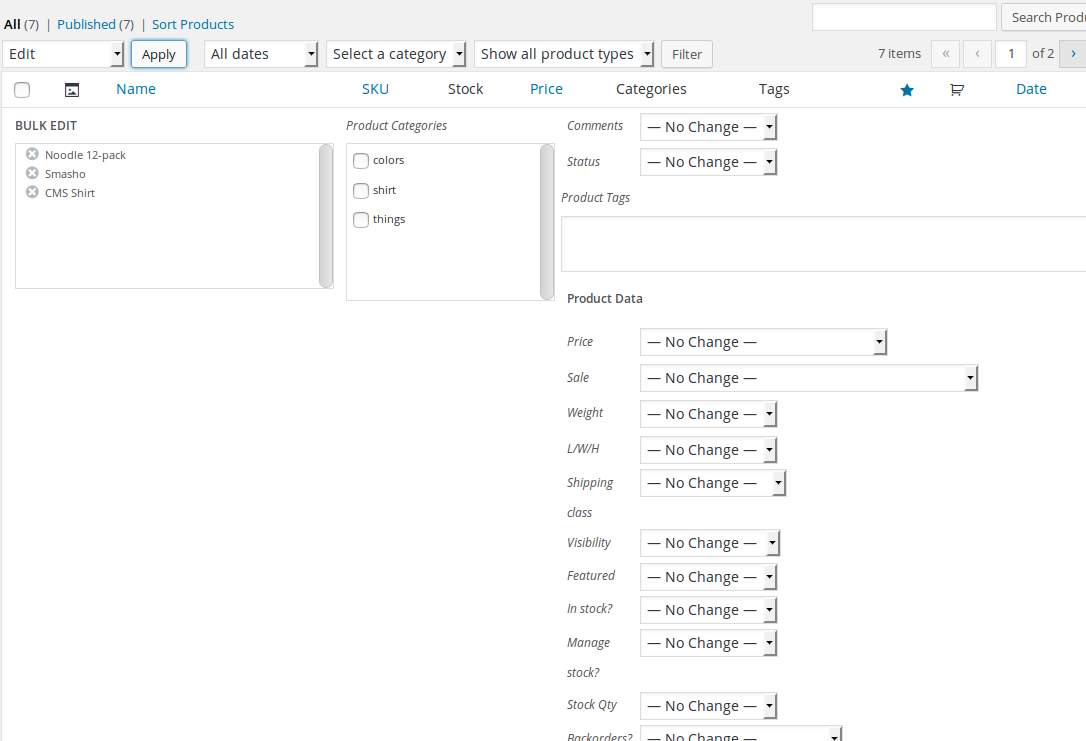Open the Price change dropdown
The width and height of the screenshot is (1086, 741).
tap(763, 342)
